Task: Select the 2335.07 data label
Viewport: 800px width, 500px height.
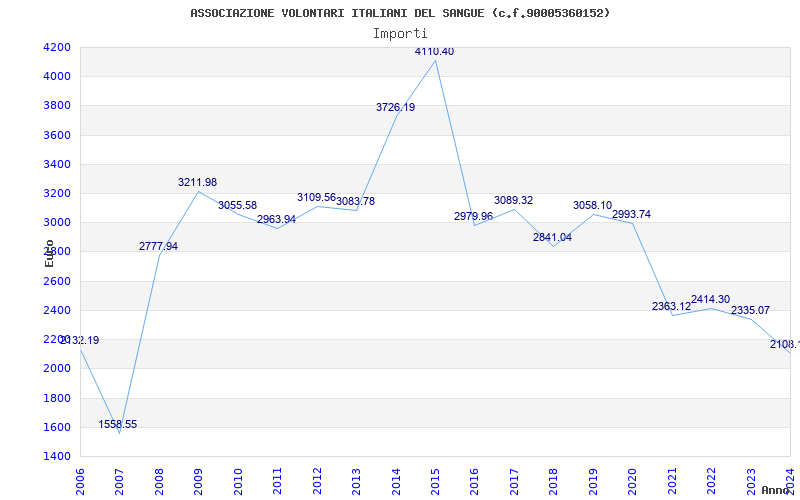Action: [751, 310]
